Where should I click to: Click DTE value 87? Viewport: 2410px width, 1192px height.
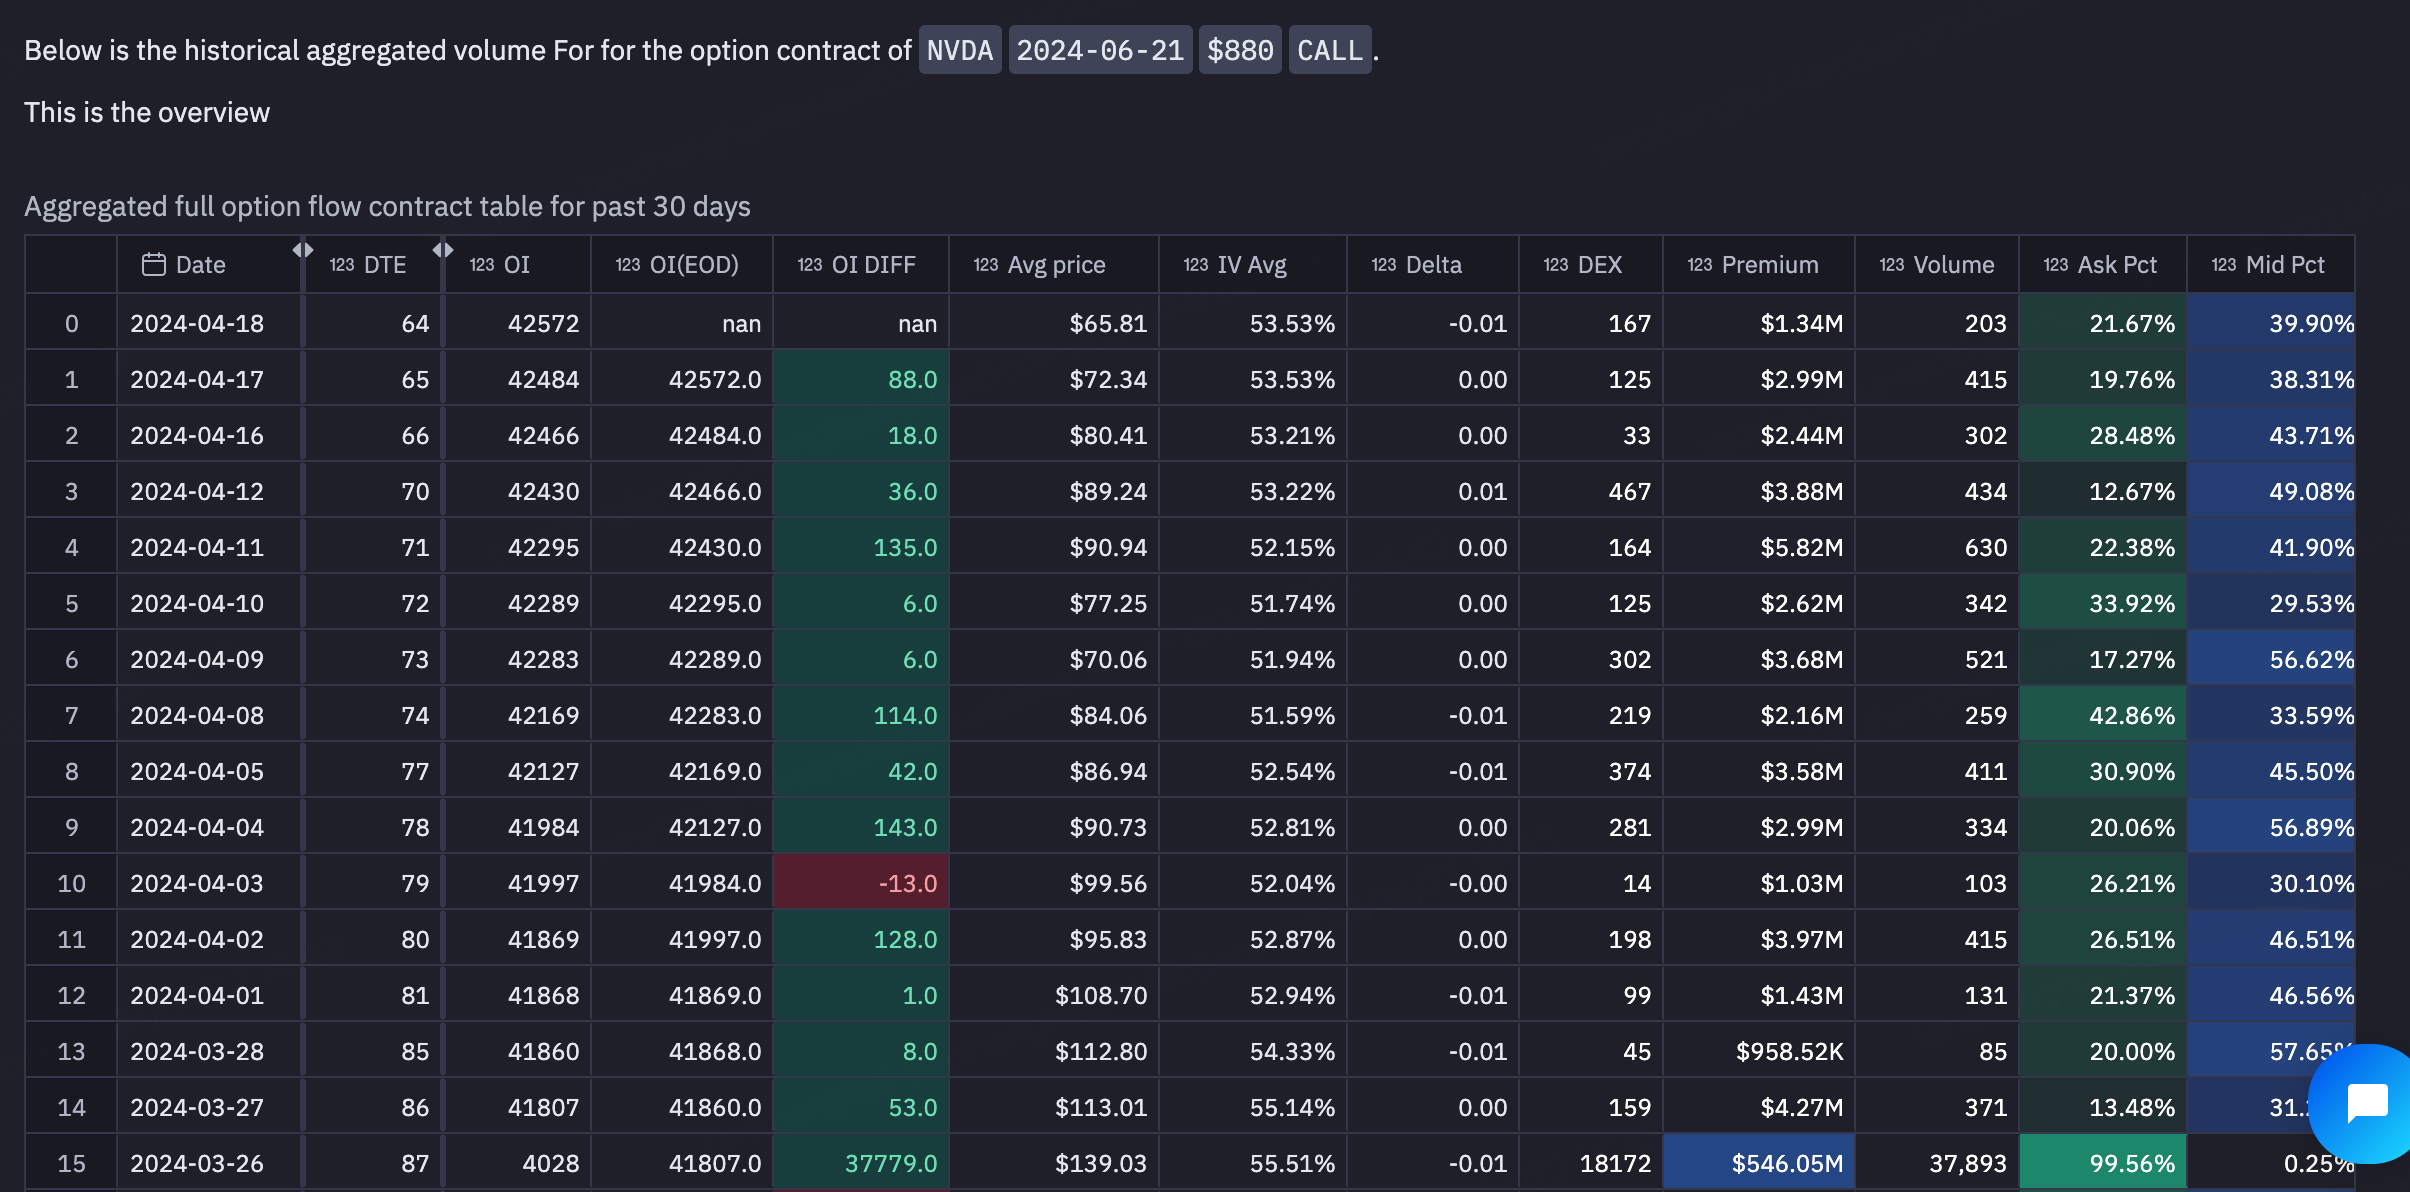[x=373, y=1163]
